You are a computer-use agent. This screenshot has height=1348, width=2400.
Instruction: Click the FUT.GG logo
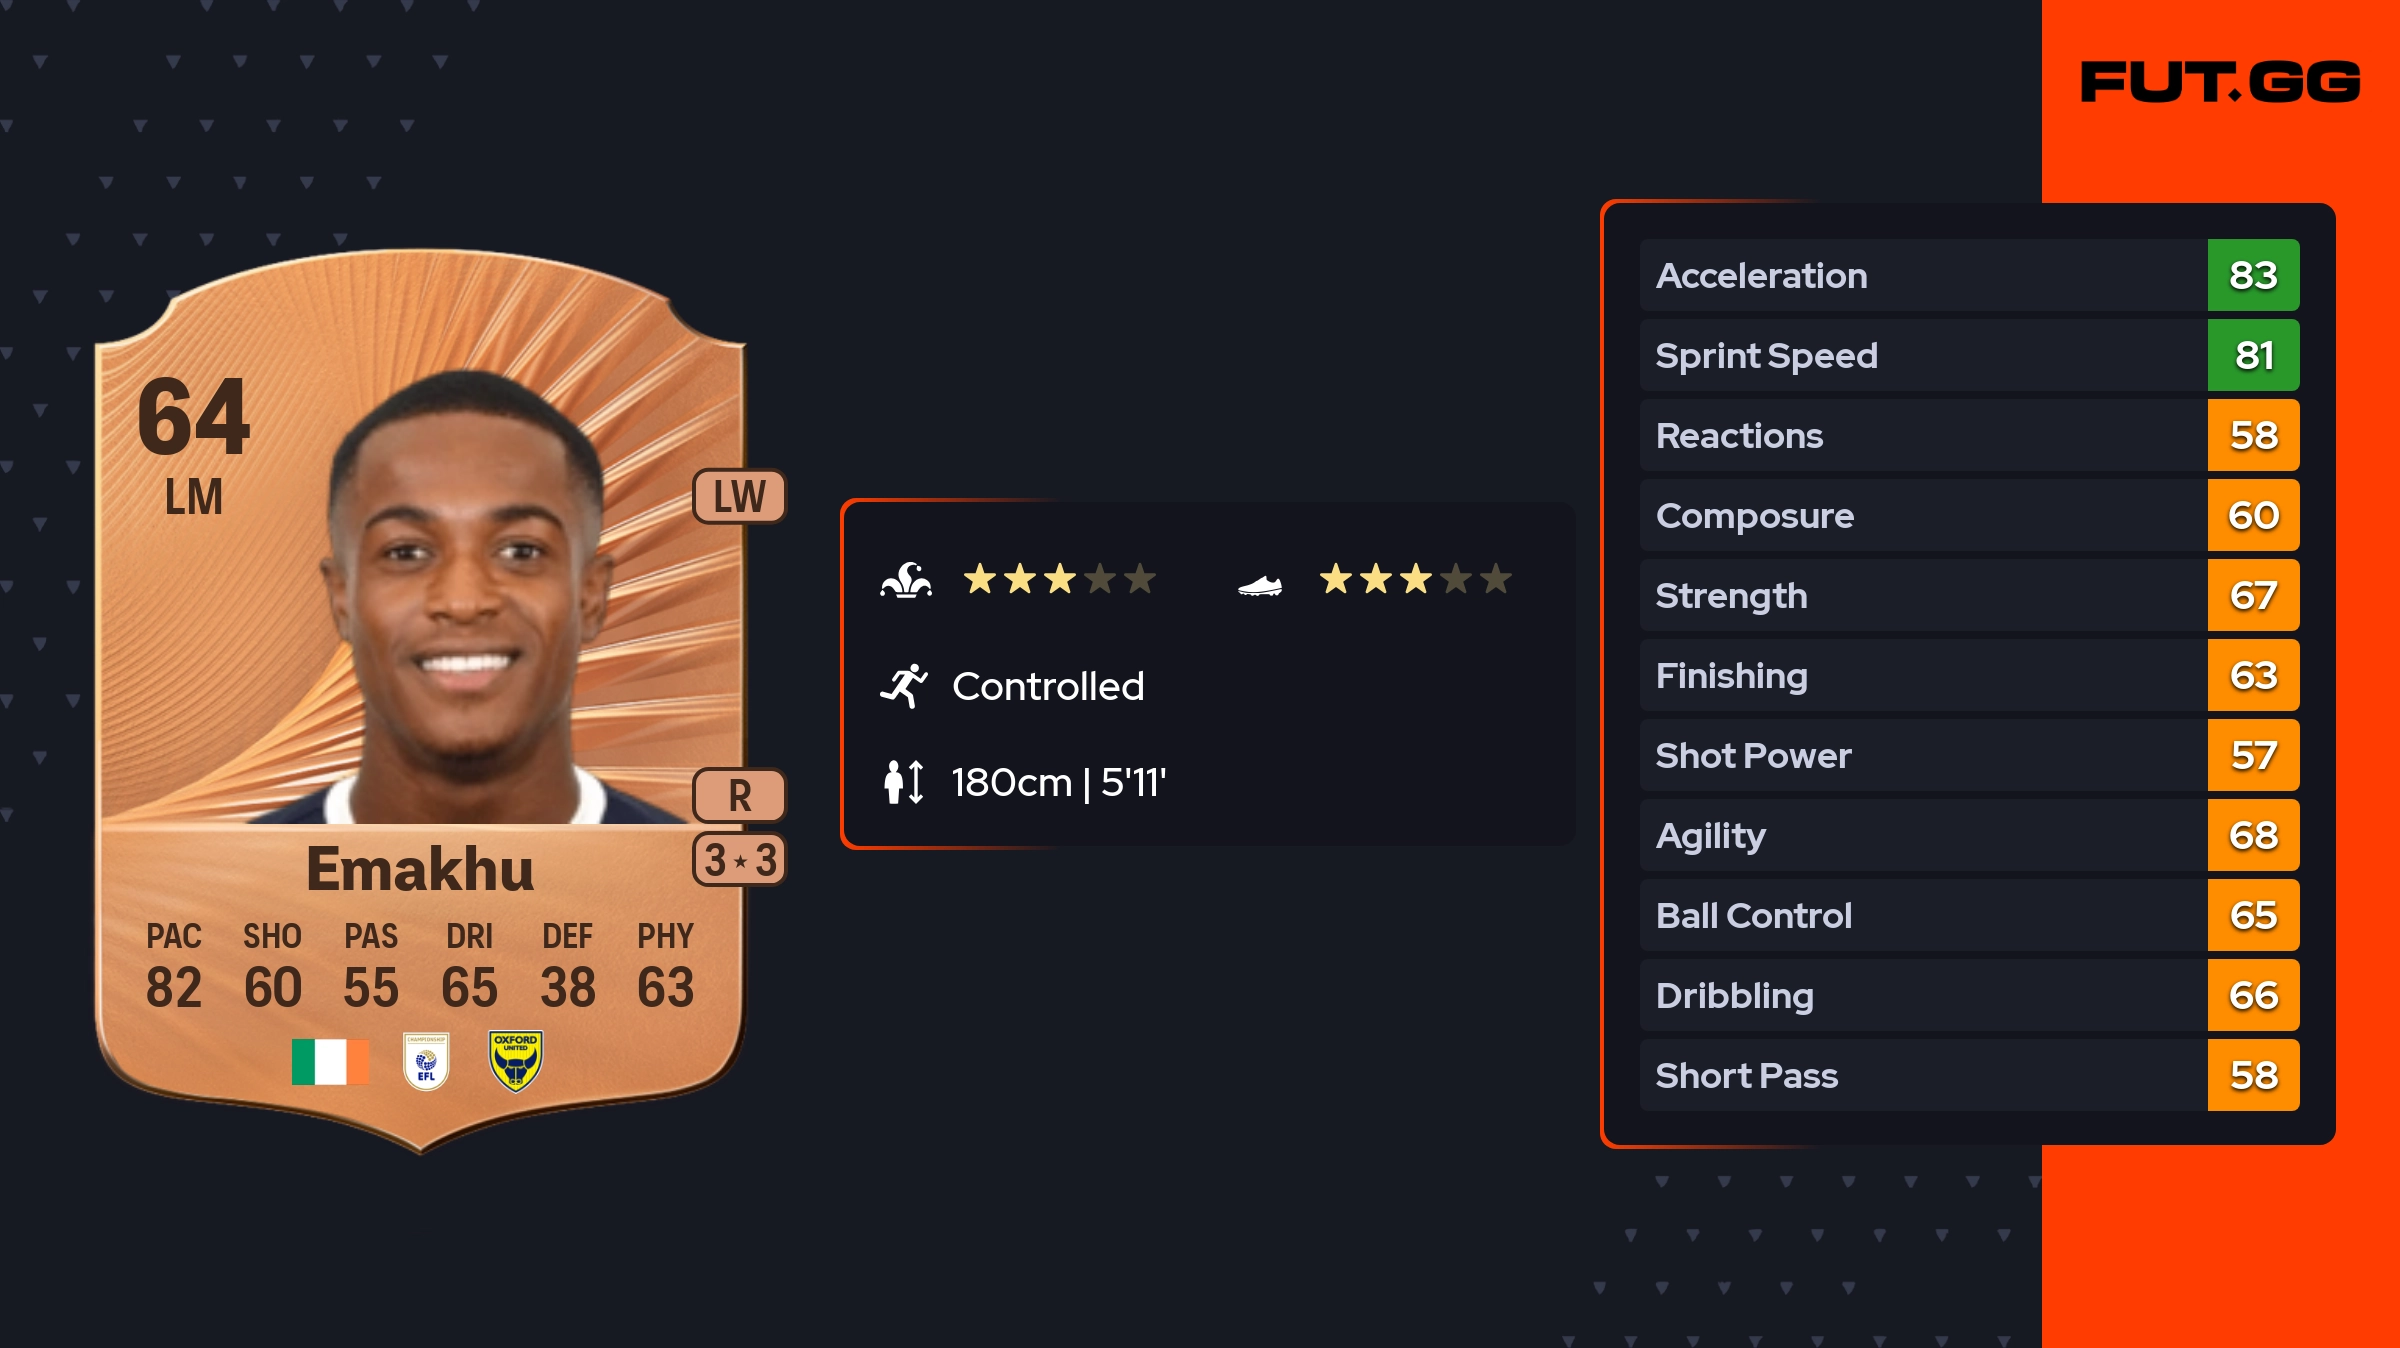point(2219,82)
